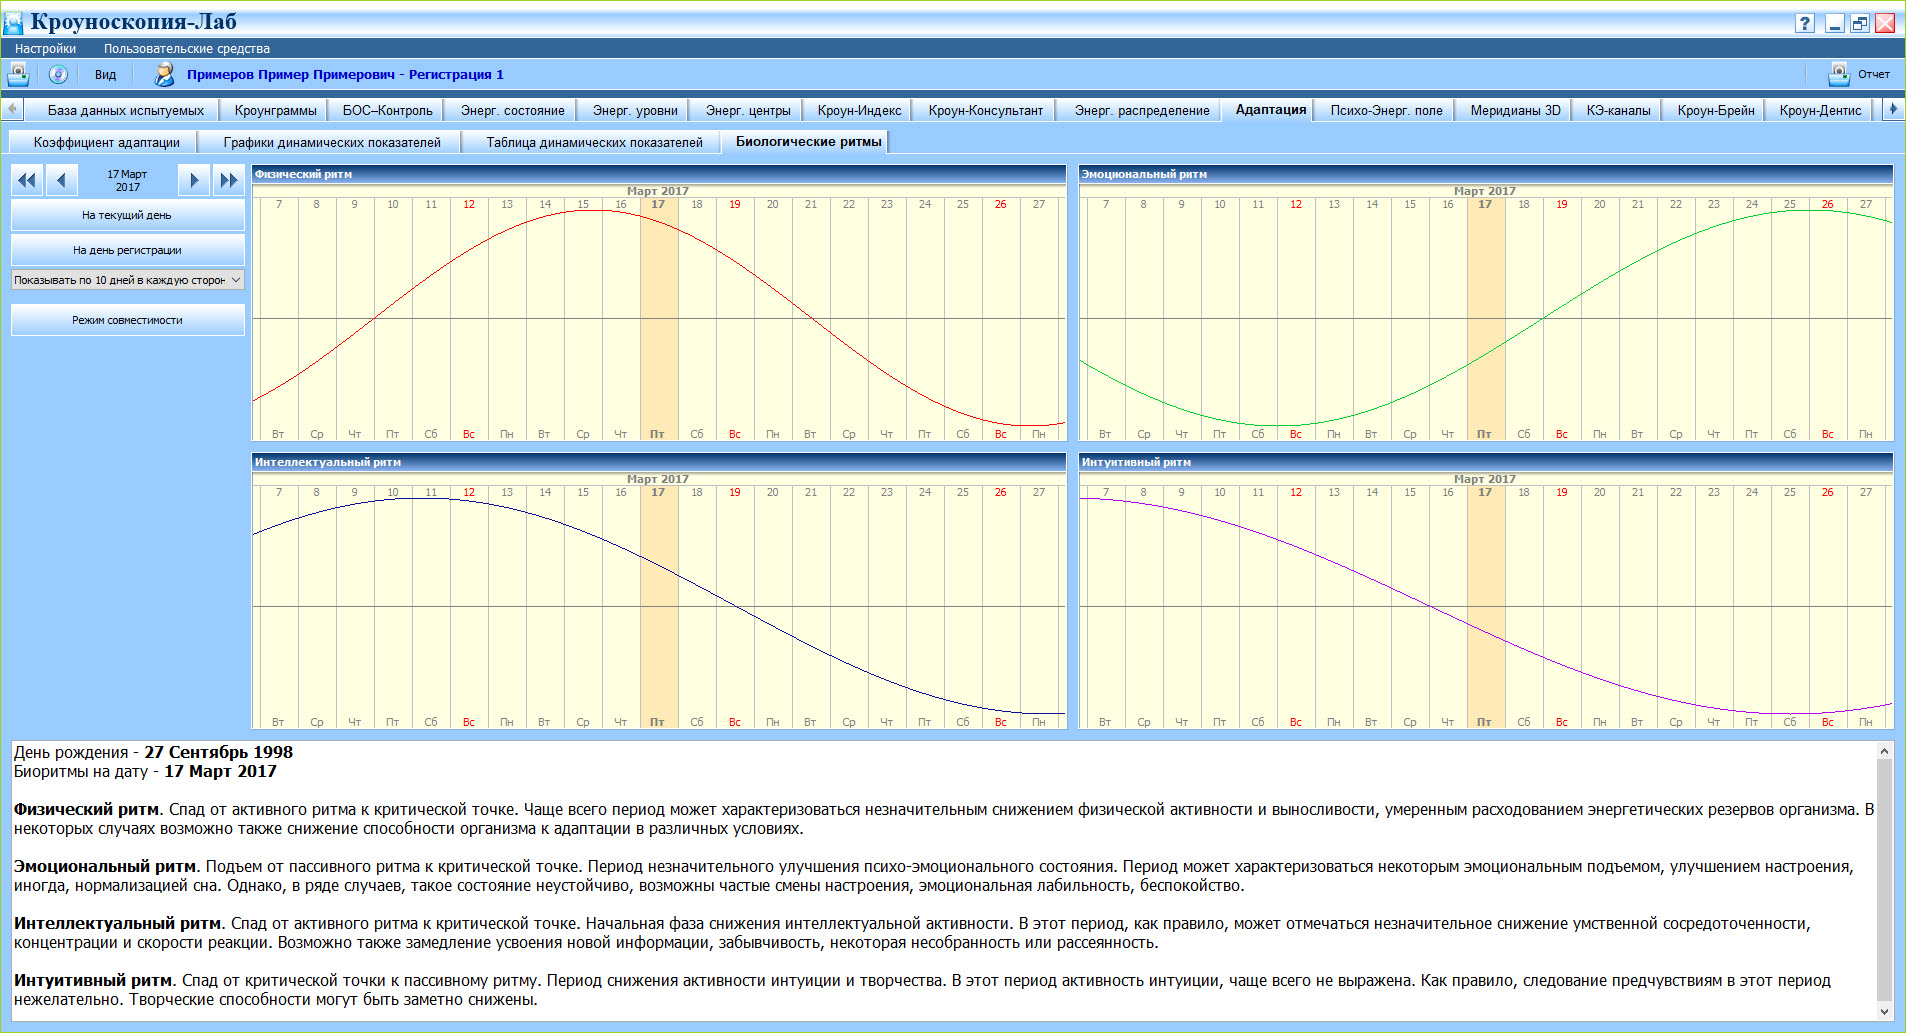
Task: Click На день регистрации button
Action: (x=127, y=250)
